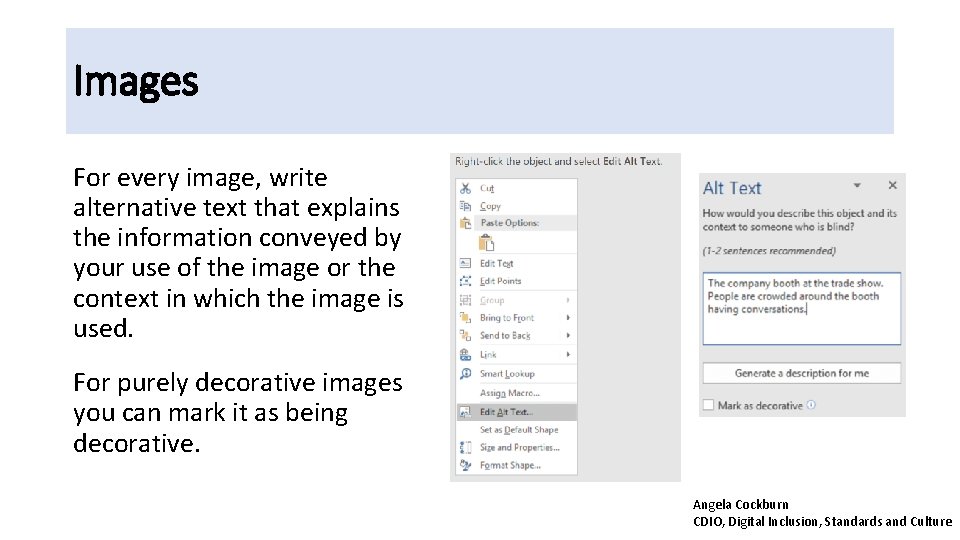Viewport: 960px width, 540px height.
Task: Click the '(1-2 sentences recommended)' hint
Action: coord(769,250)
